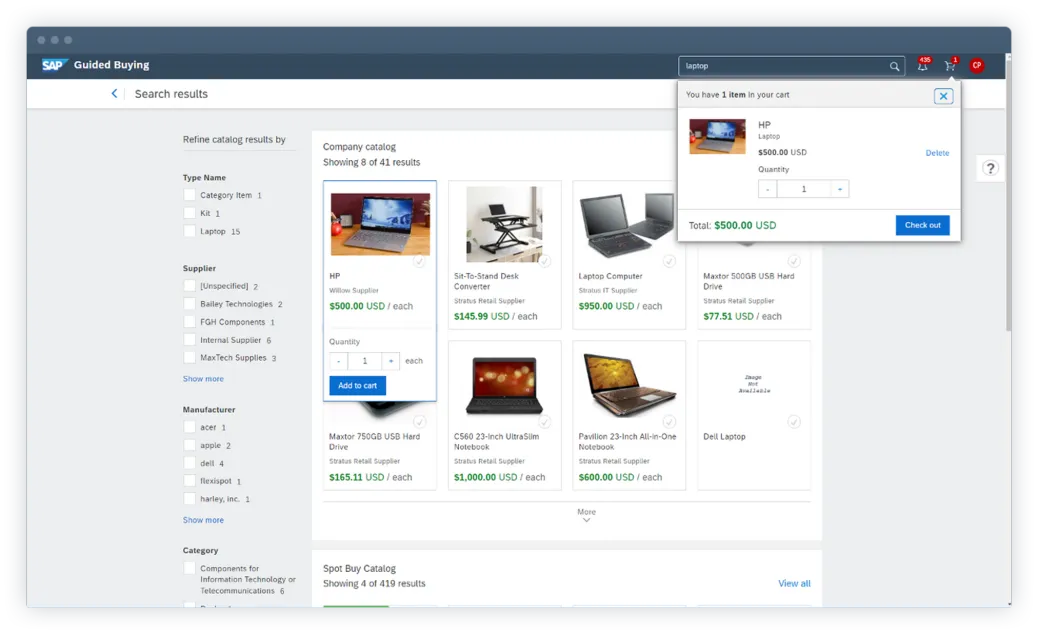Expand More results in Company catalog
The height and width of the screenshot is (634, 1038).
point(586,515)
